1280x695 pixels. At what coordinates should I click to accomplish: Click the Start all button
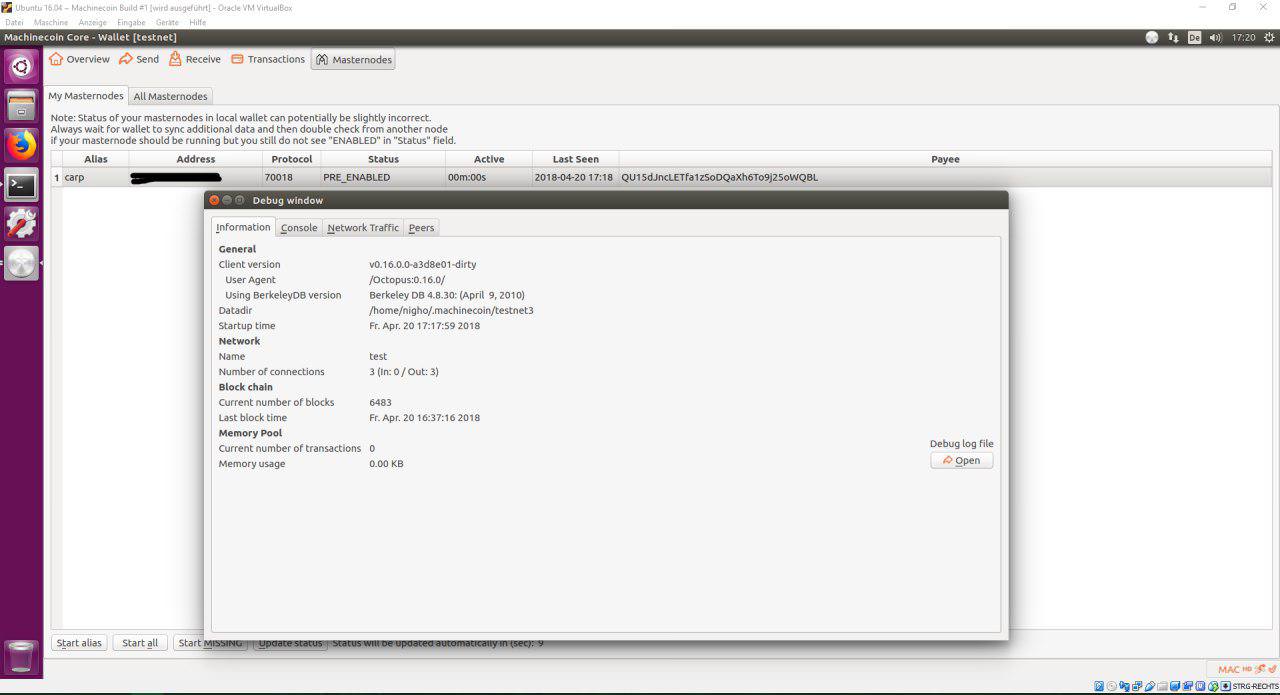[140, 643]
